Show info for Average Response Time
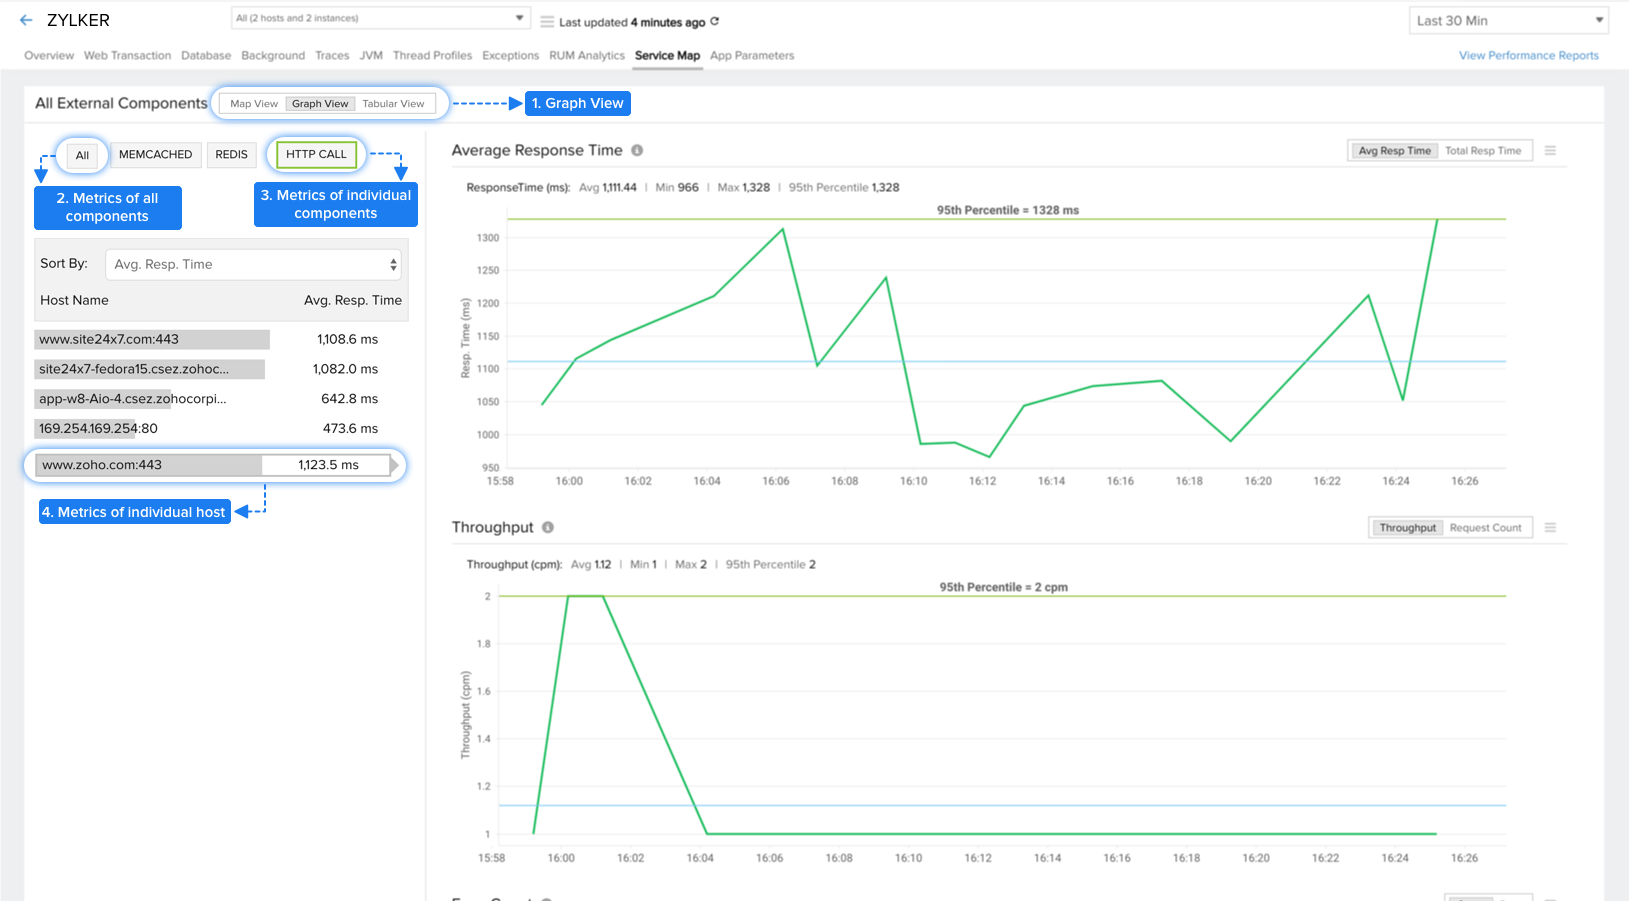The width and height of the screenshot is (1629, 901). click(637, 150)
